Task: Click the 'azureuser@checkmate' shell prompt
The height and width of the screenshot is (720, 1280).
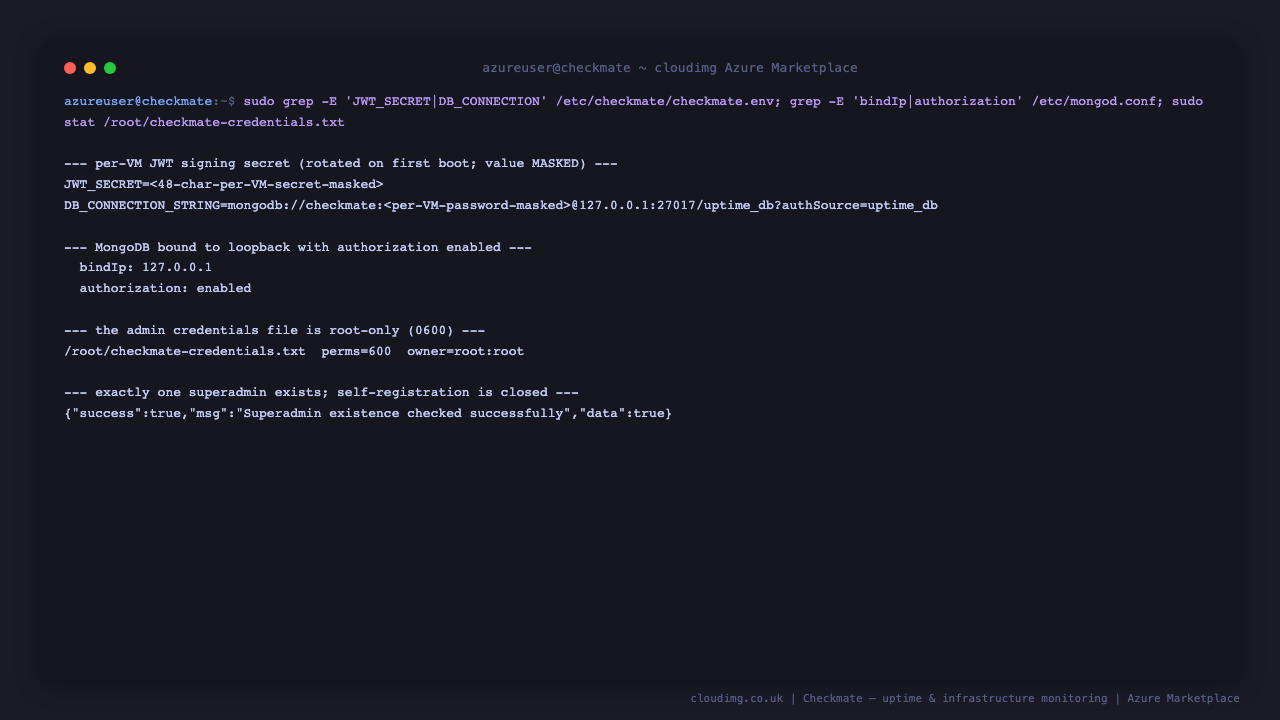Action: (138, 101)
